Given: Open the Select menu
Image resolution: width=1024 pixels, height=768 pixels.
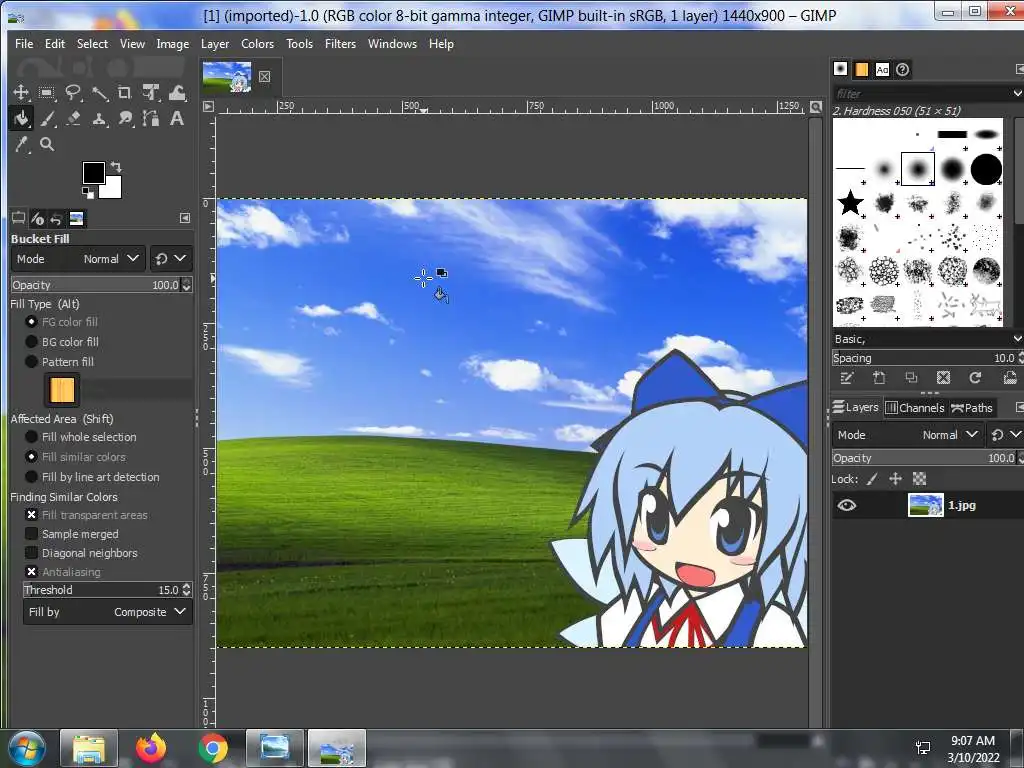Looking at the screenshot, I should [x=92, y=44].
